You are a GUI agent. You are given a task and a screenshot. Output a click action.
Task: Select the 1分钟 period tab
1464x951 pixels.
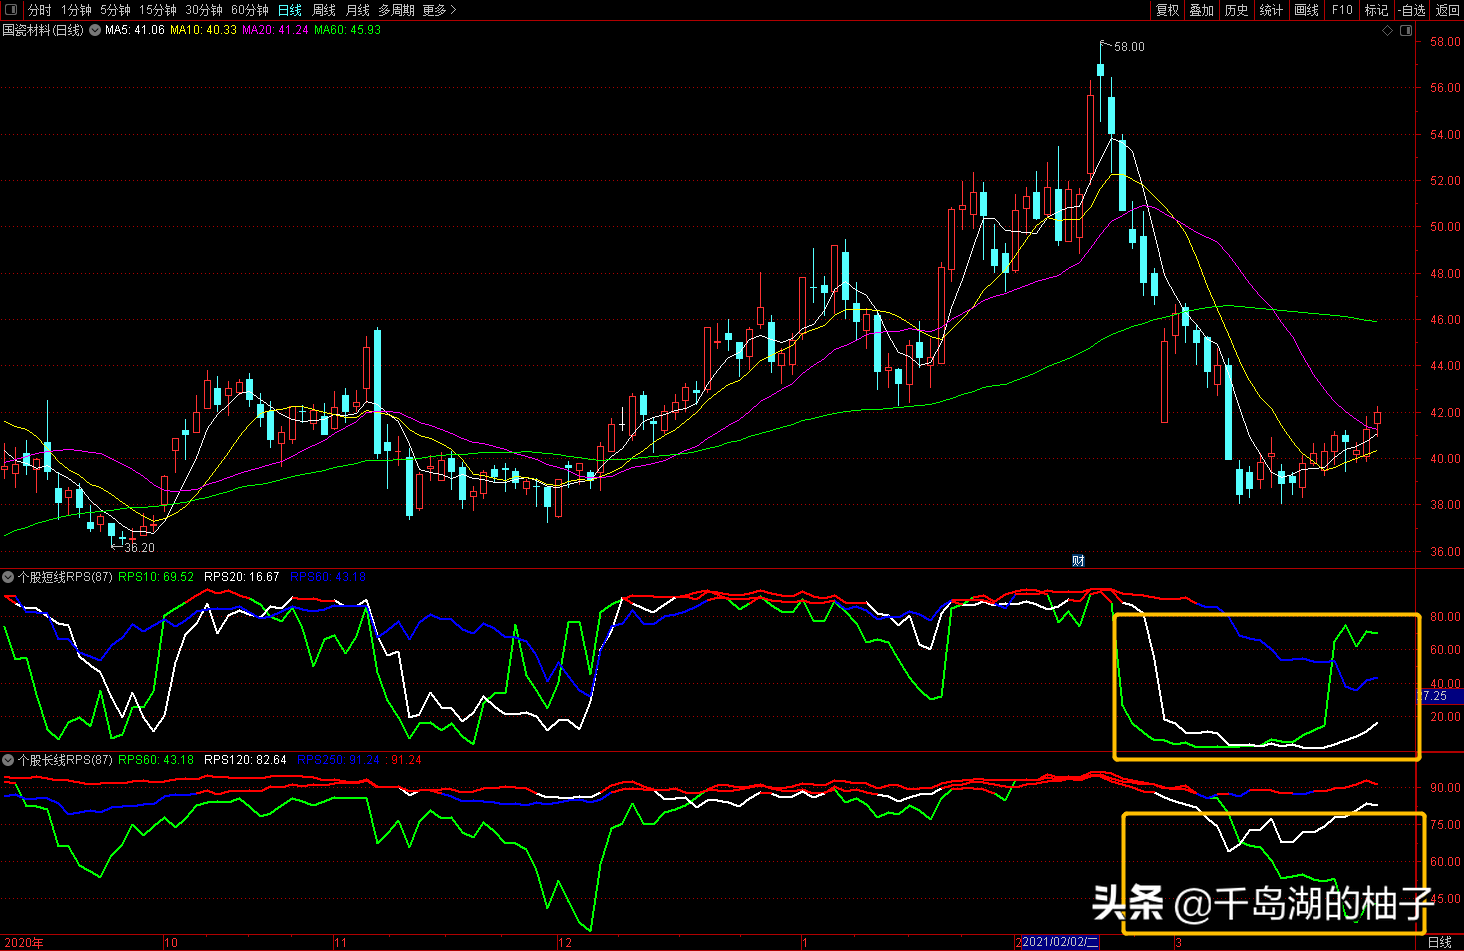(76, 10)
